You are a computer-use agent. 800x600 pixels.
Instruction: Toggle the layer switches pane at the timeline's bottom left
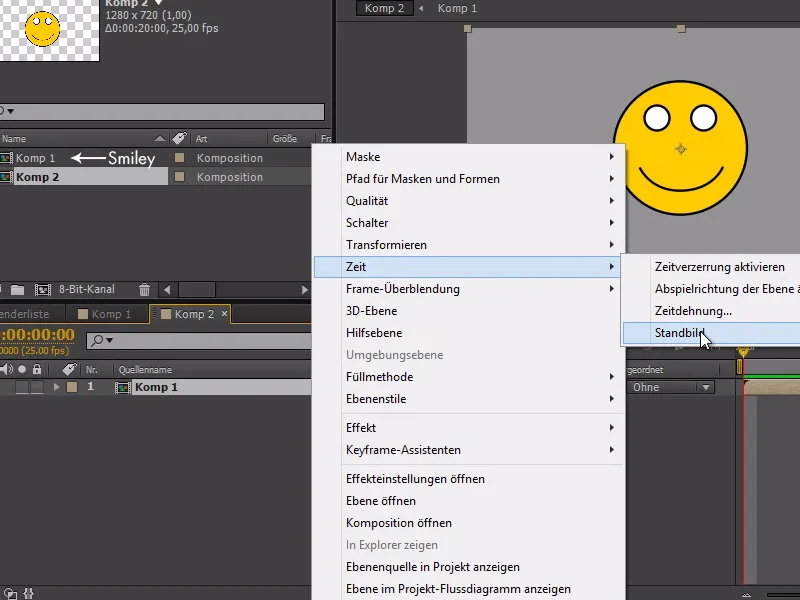pyautogui.click(x=10, y=593)
